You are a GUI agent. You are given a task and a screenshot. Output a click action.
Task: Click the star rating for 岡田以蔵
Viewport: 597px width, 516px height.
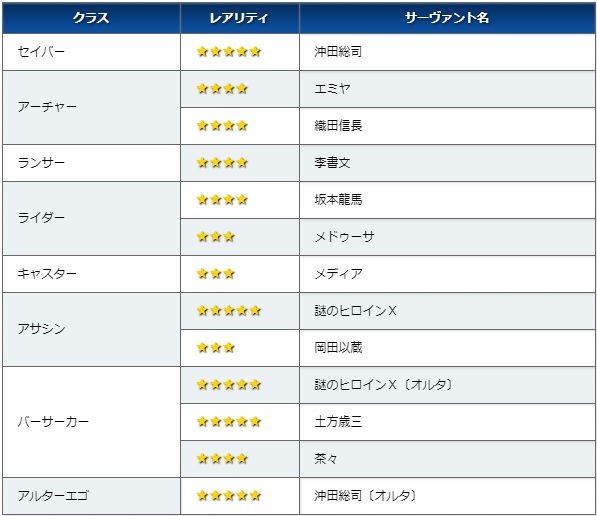216,348
